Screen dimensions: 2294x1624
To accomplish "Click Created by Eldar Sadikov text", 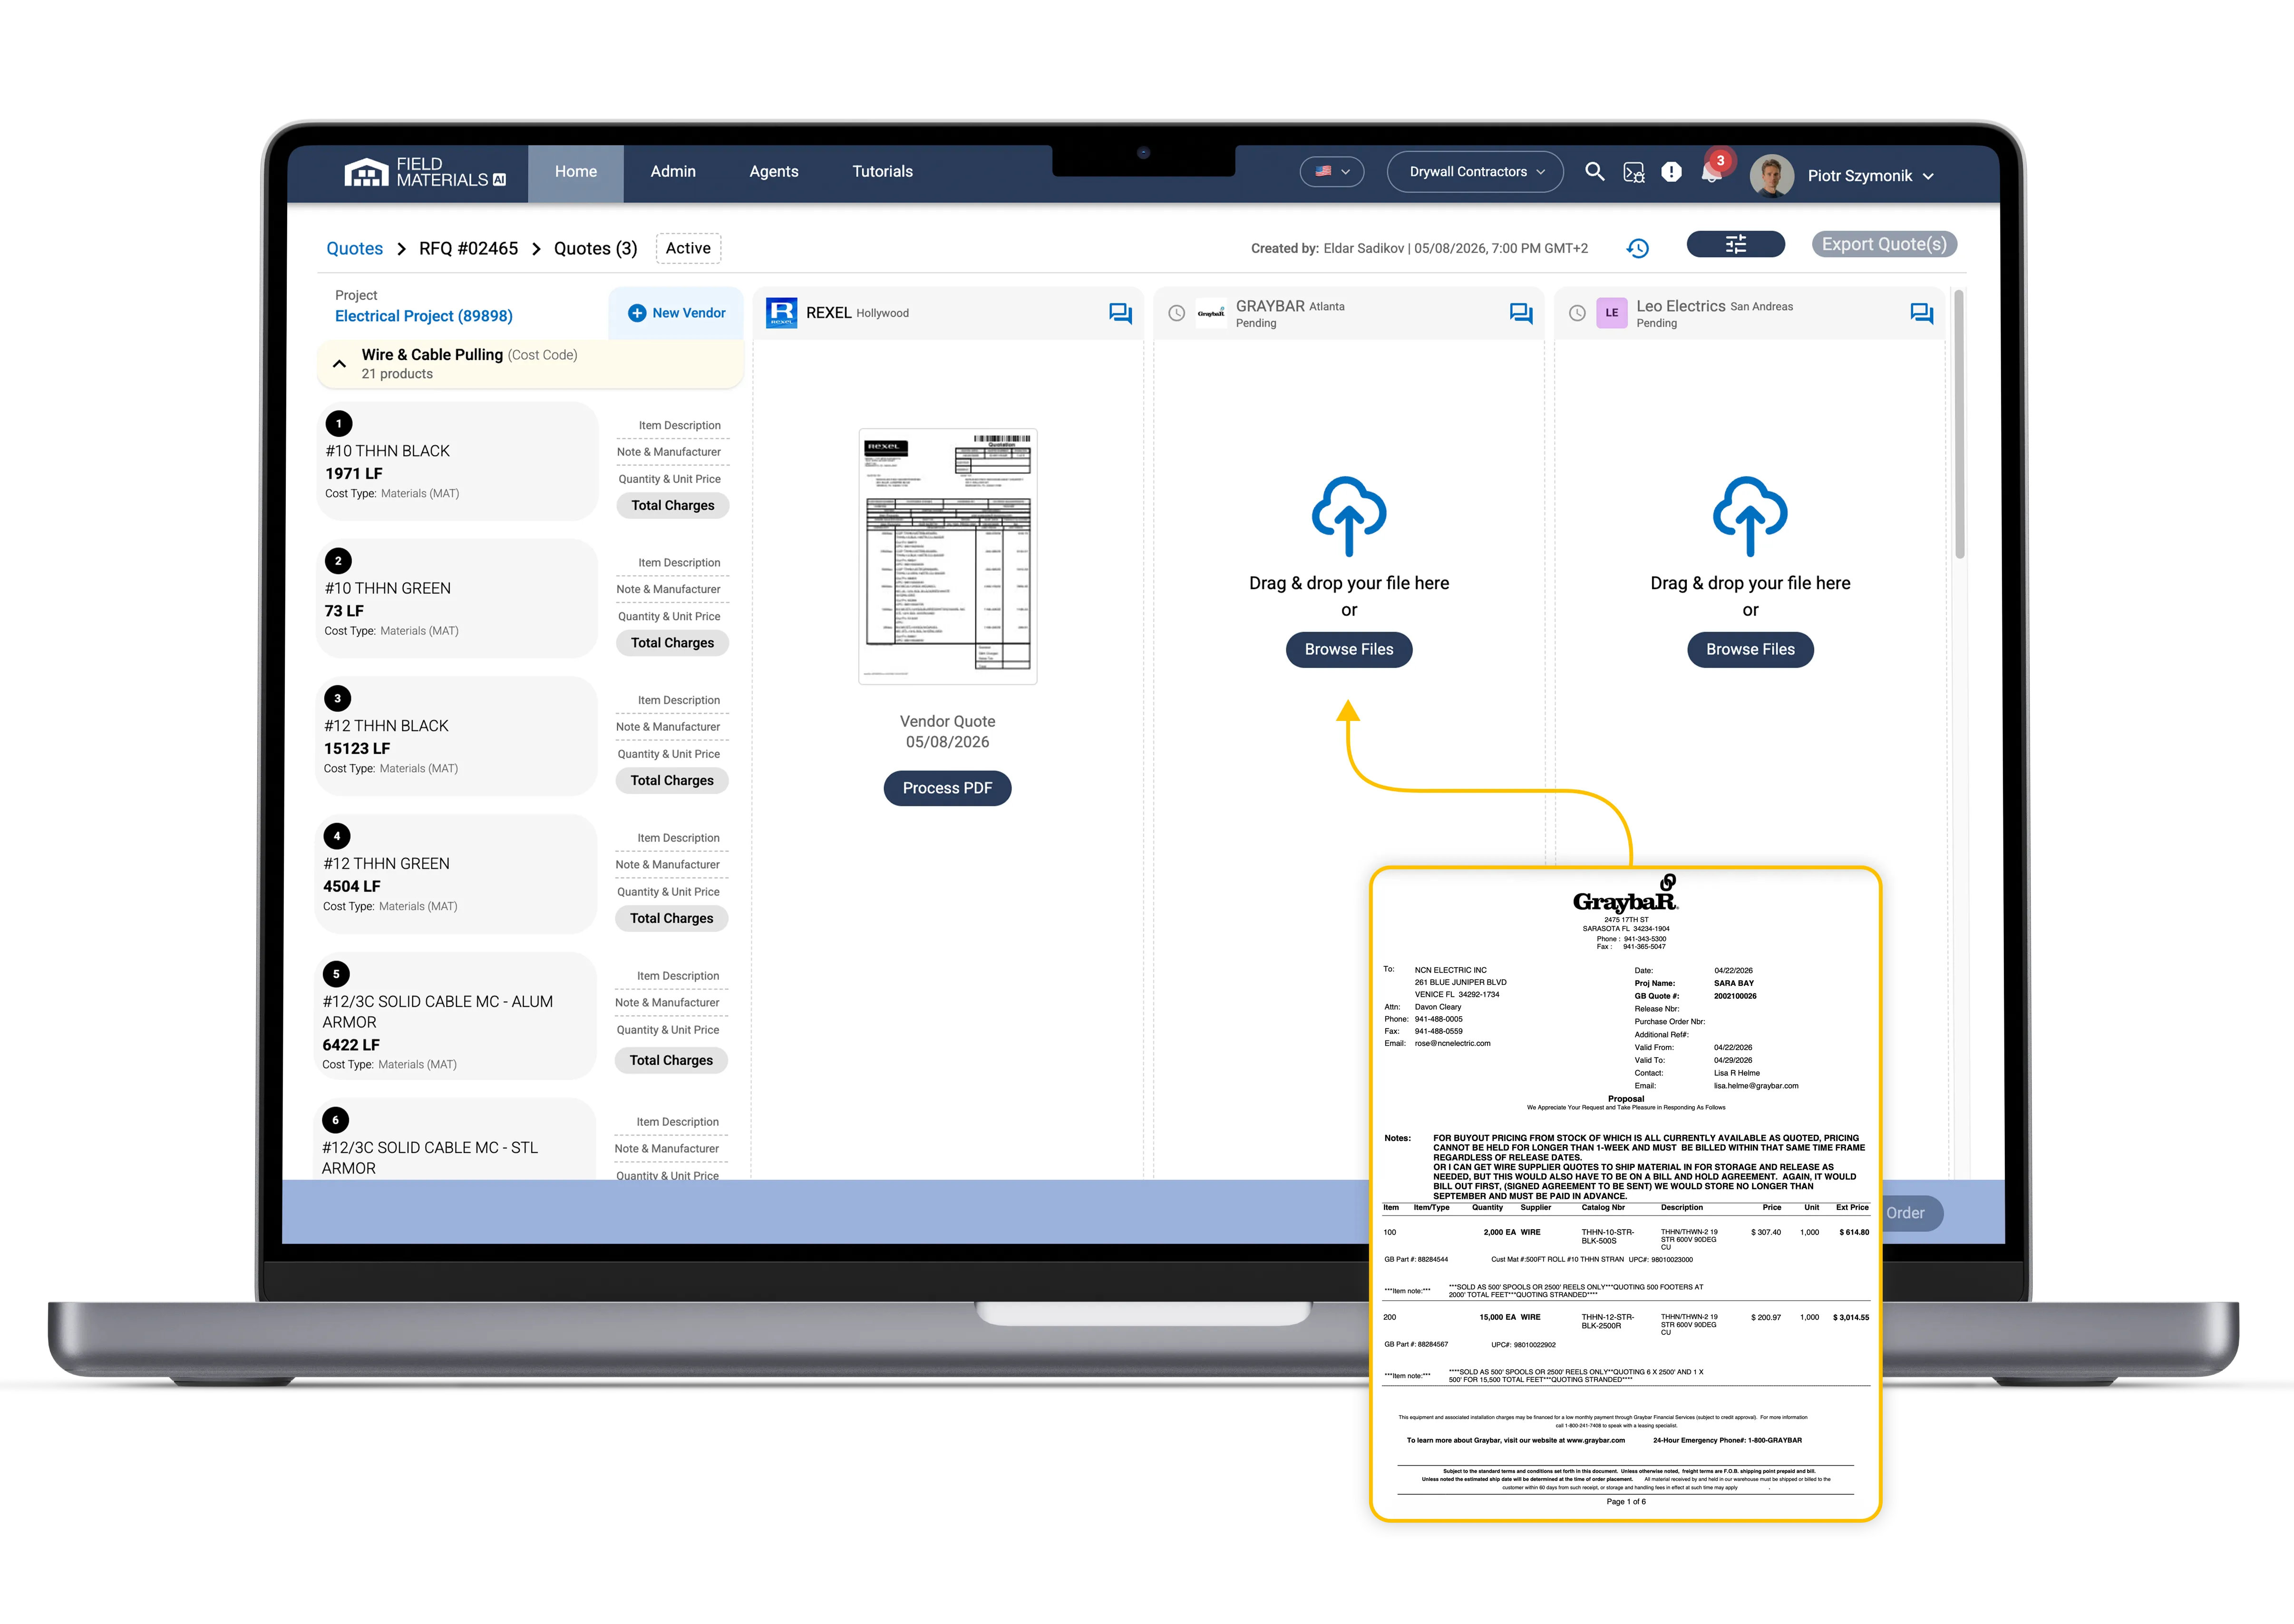I will click(1419, 248).
